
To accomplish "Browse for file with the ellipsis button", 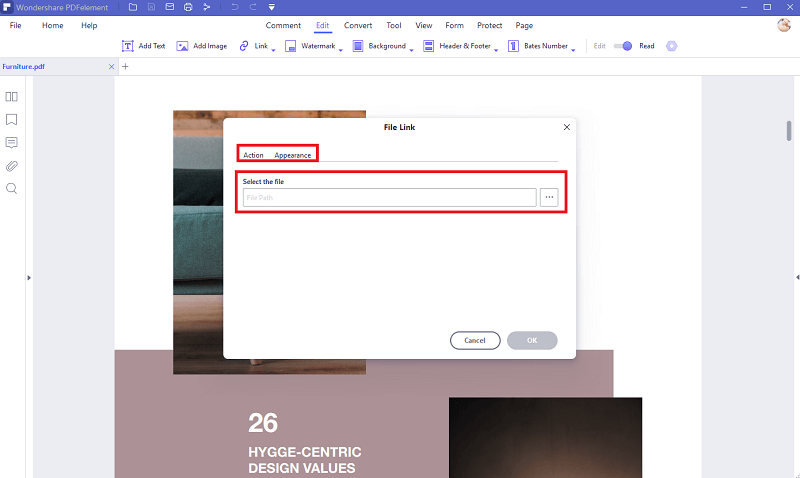I will point(549,197).
